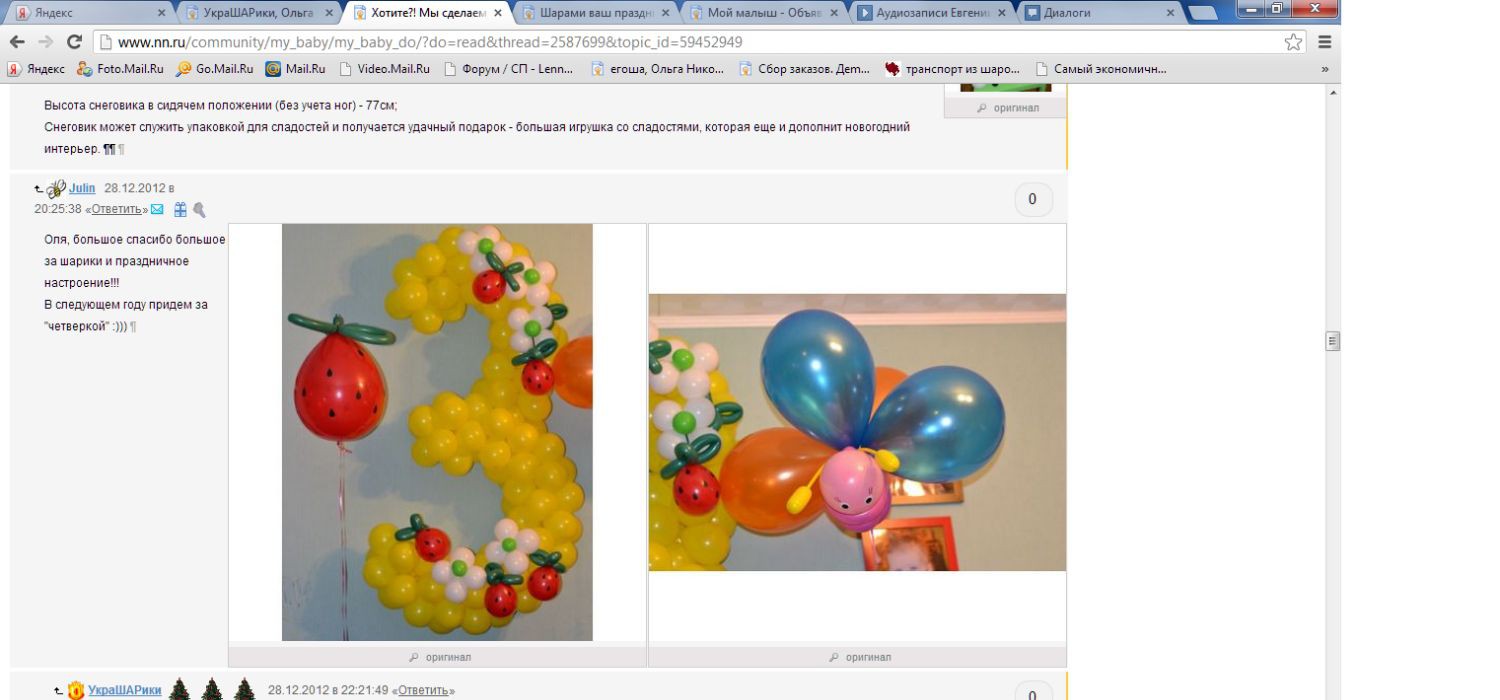Switch to the УкраШАРики, Ольга tab
Image resolution: width=1500 pixels, height=700 pixels.
tap(256, 13)
